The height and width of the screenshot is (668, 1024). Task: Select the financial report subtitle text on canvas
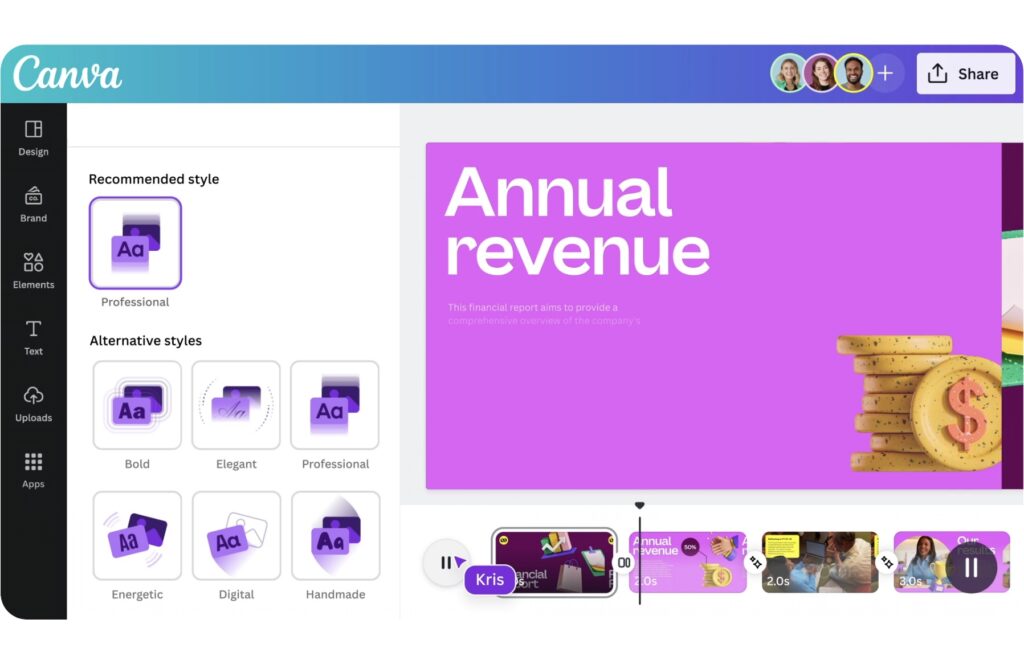click(x=543, y=313)
